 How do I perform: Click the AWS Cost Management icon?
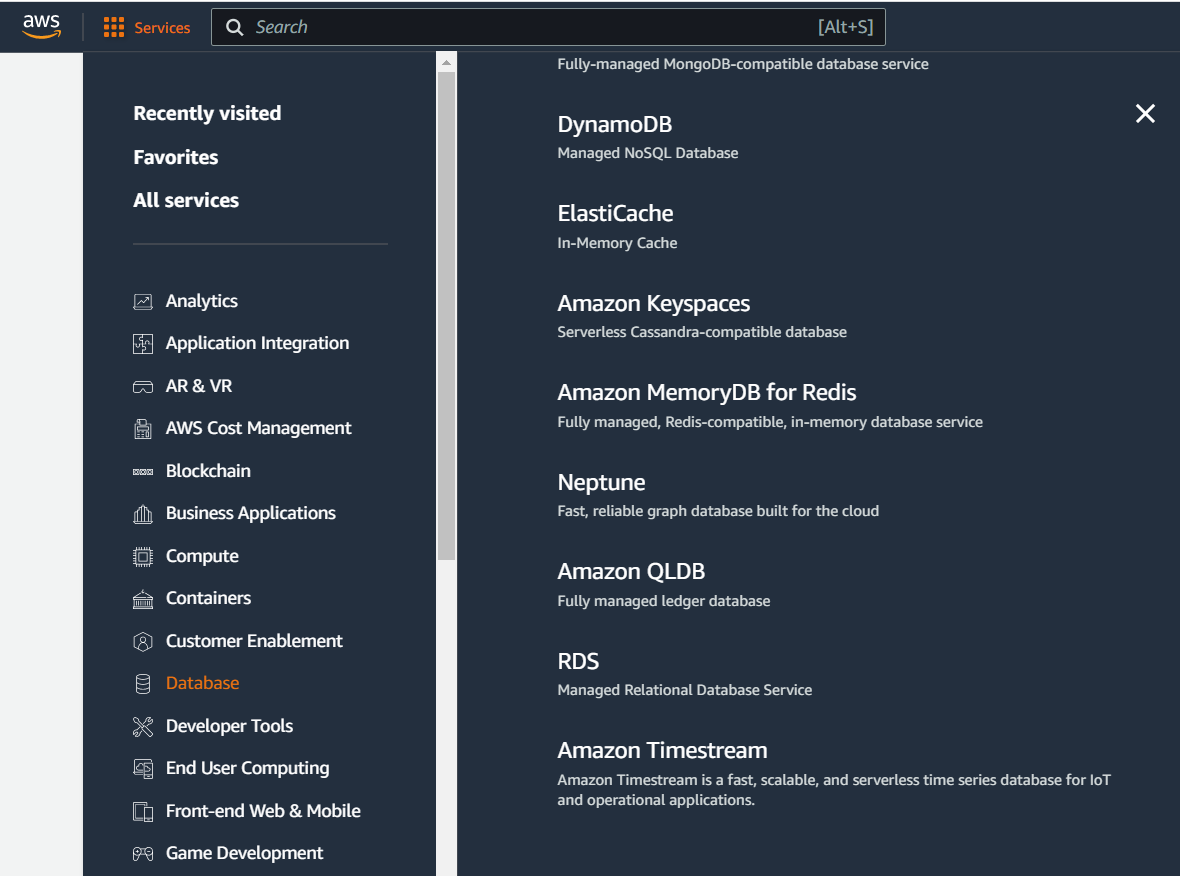point(143,429)
